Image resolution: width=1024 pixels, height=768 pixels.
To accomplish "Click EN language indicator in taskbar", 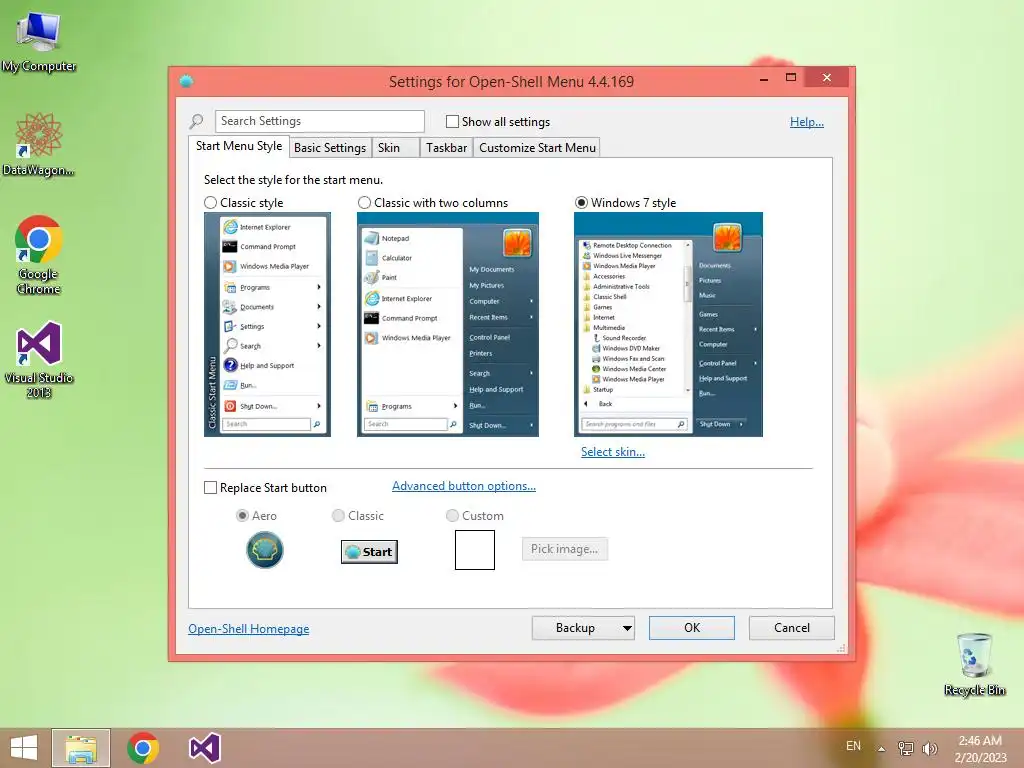I will [853, 746].
